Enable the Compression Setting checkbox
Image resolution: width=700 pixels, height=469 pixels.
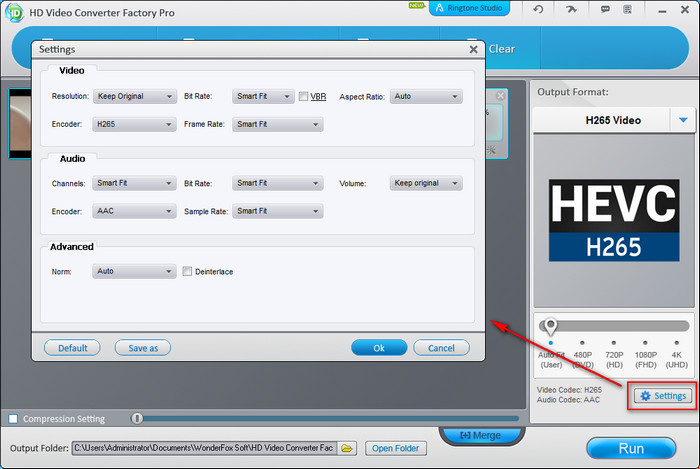13,419
